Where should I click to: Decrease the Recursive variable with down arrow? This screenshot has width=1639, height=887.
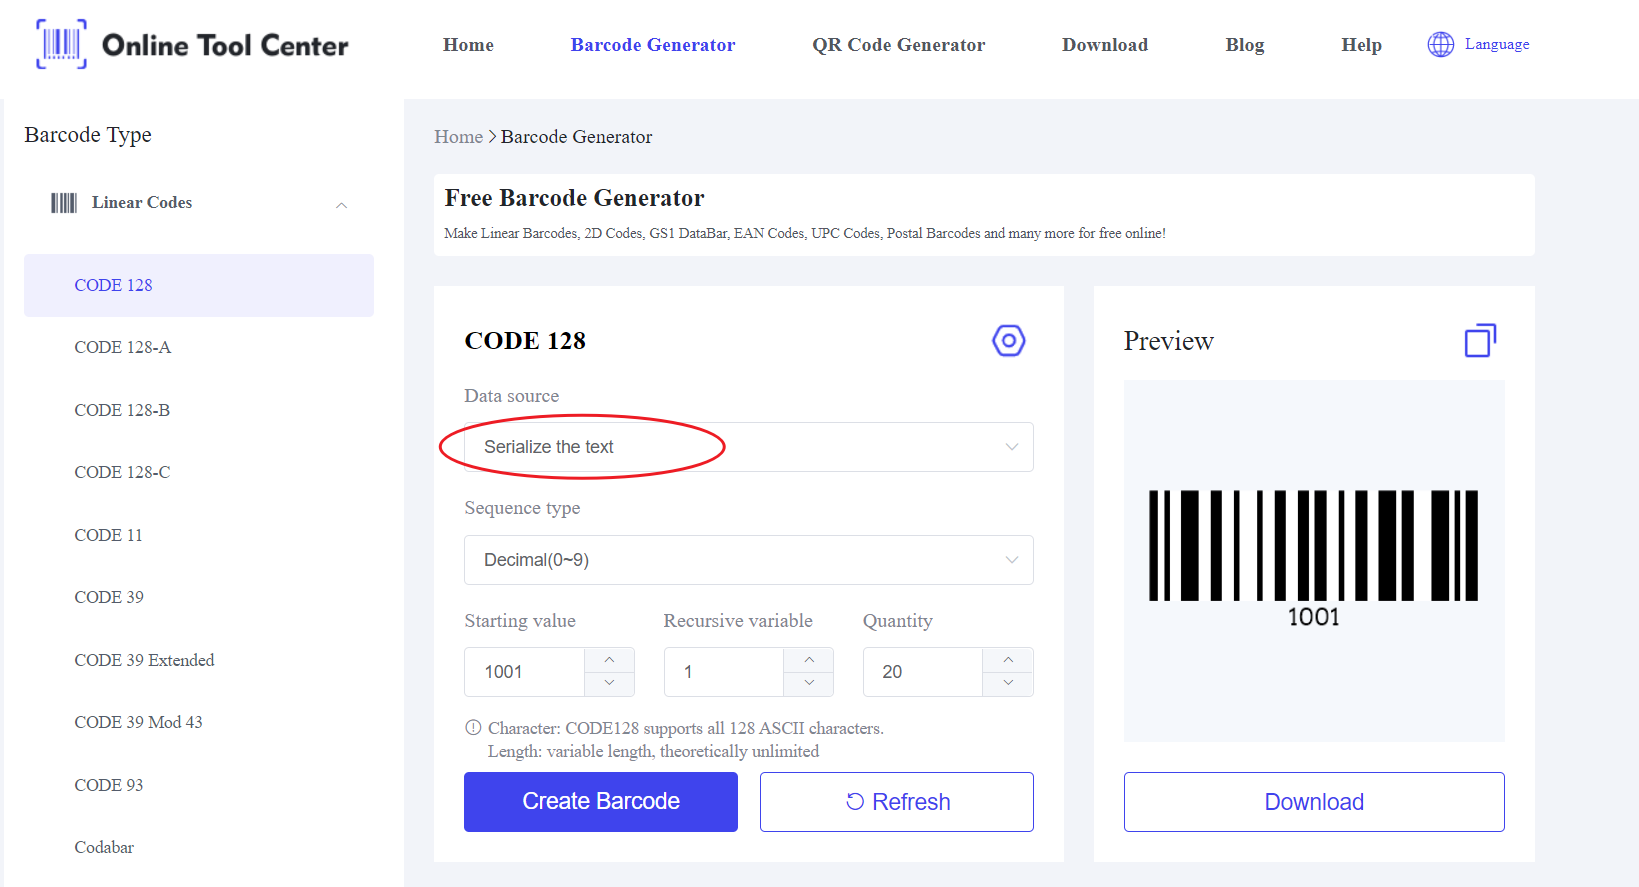tap(809, 683)
